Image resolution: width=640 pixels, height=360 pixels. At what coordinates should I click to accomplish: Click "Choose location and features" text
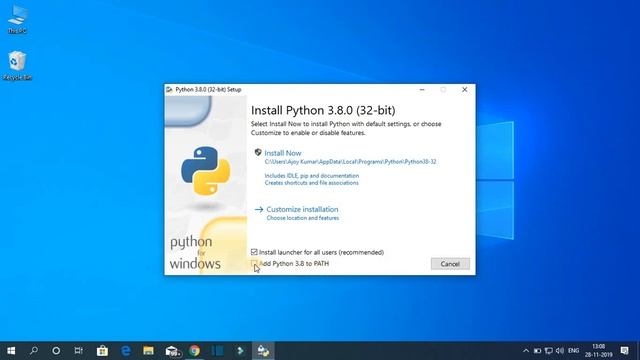click(302, 218)
